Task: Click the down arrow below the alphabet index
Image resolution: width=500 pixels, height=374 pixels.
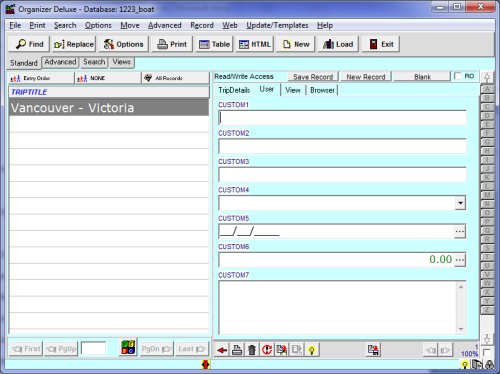Action: pyautogui.click(x=487, y=339)
